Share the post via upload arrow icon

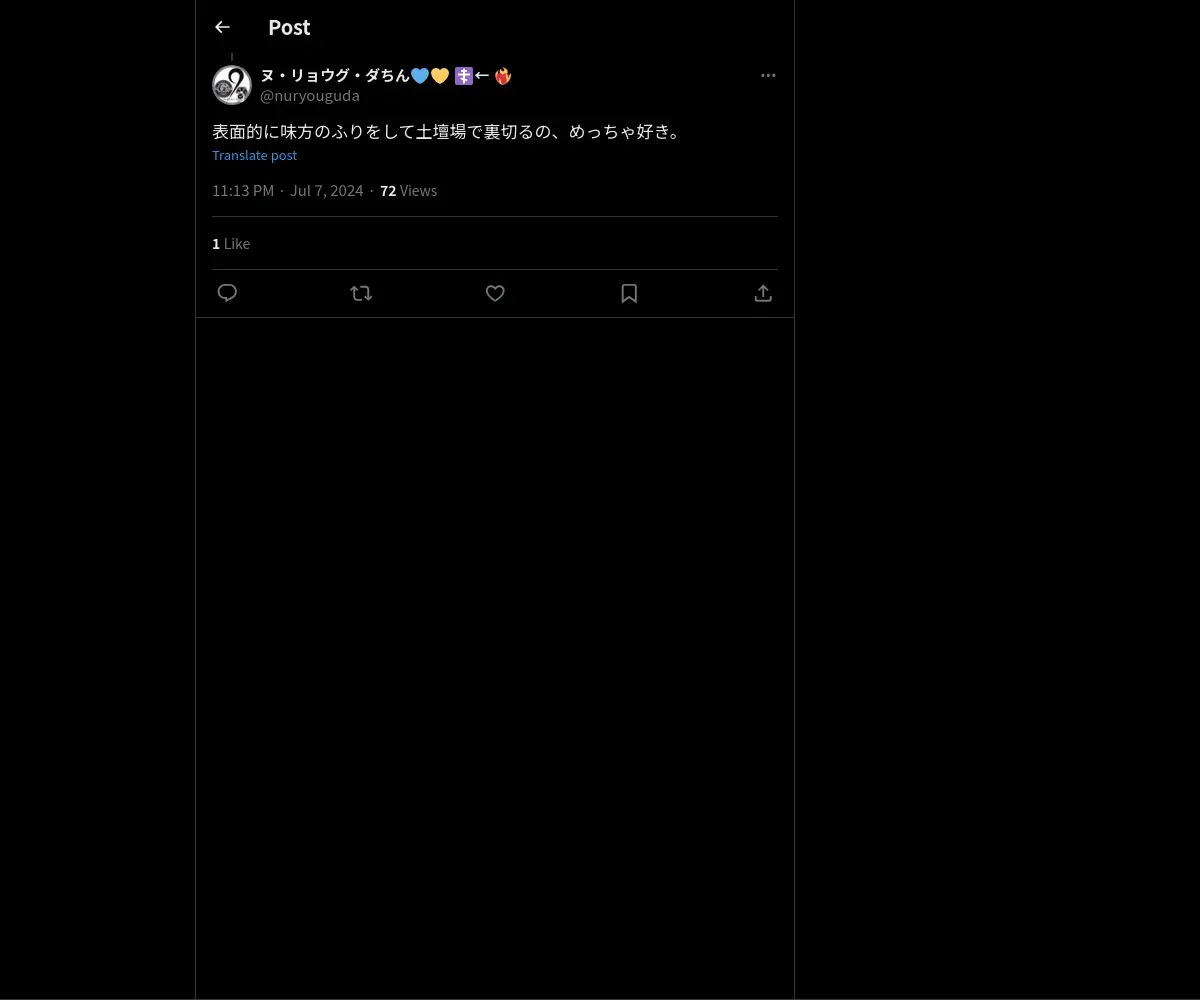click(763, 293)
